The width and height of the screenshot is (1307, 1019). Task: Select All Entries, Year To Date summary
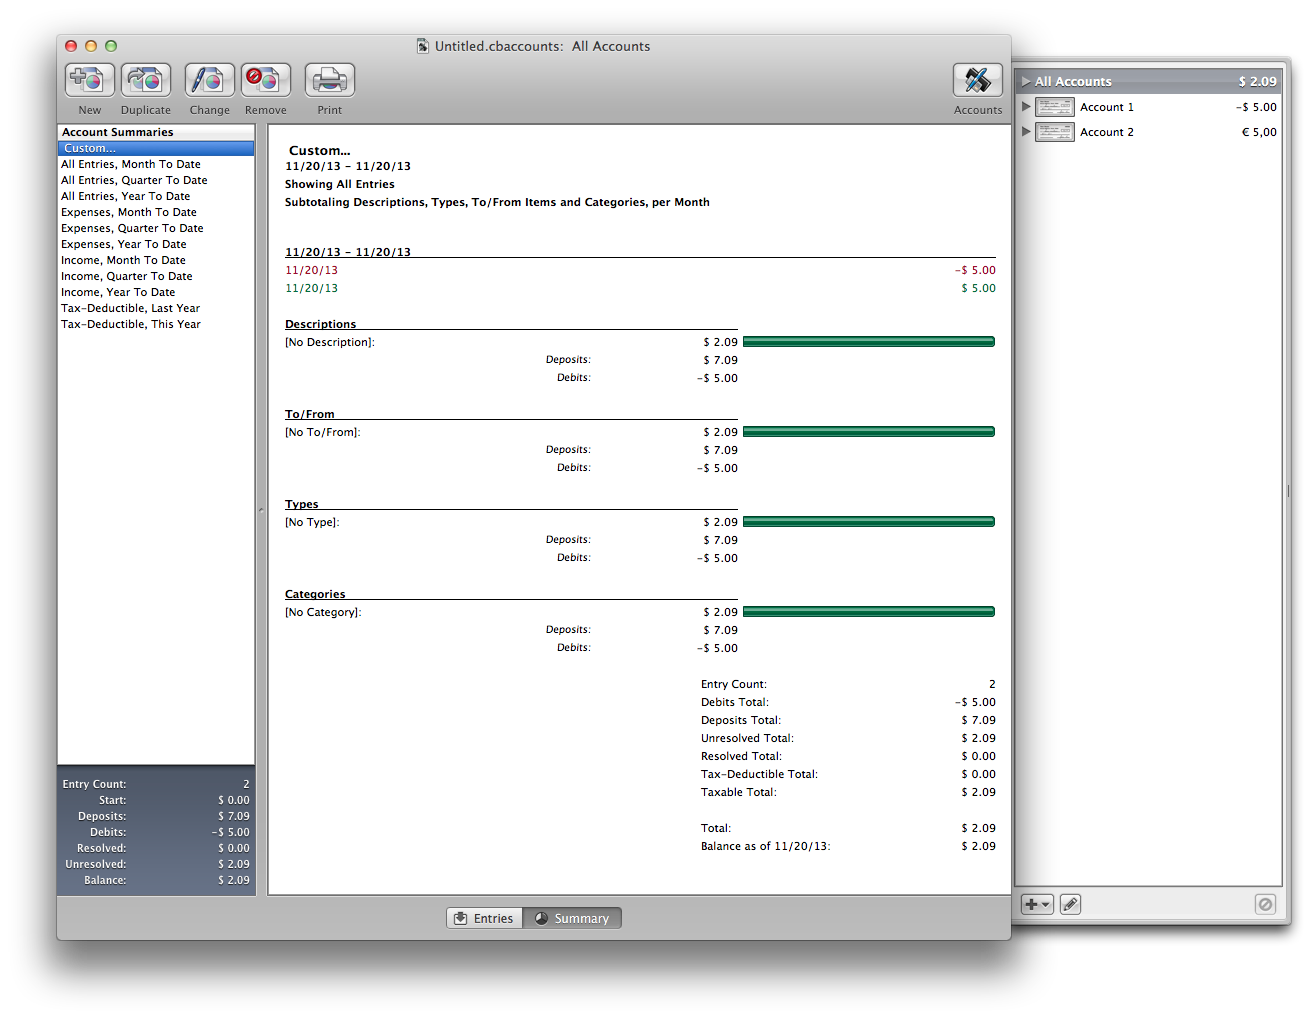156,196
